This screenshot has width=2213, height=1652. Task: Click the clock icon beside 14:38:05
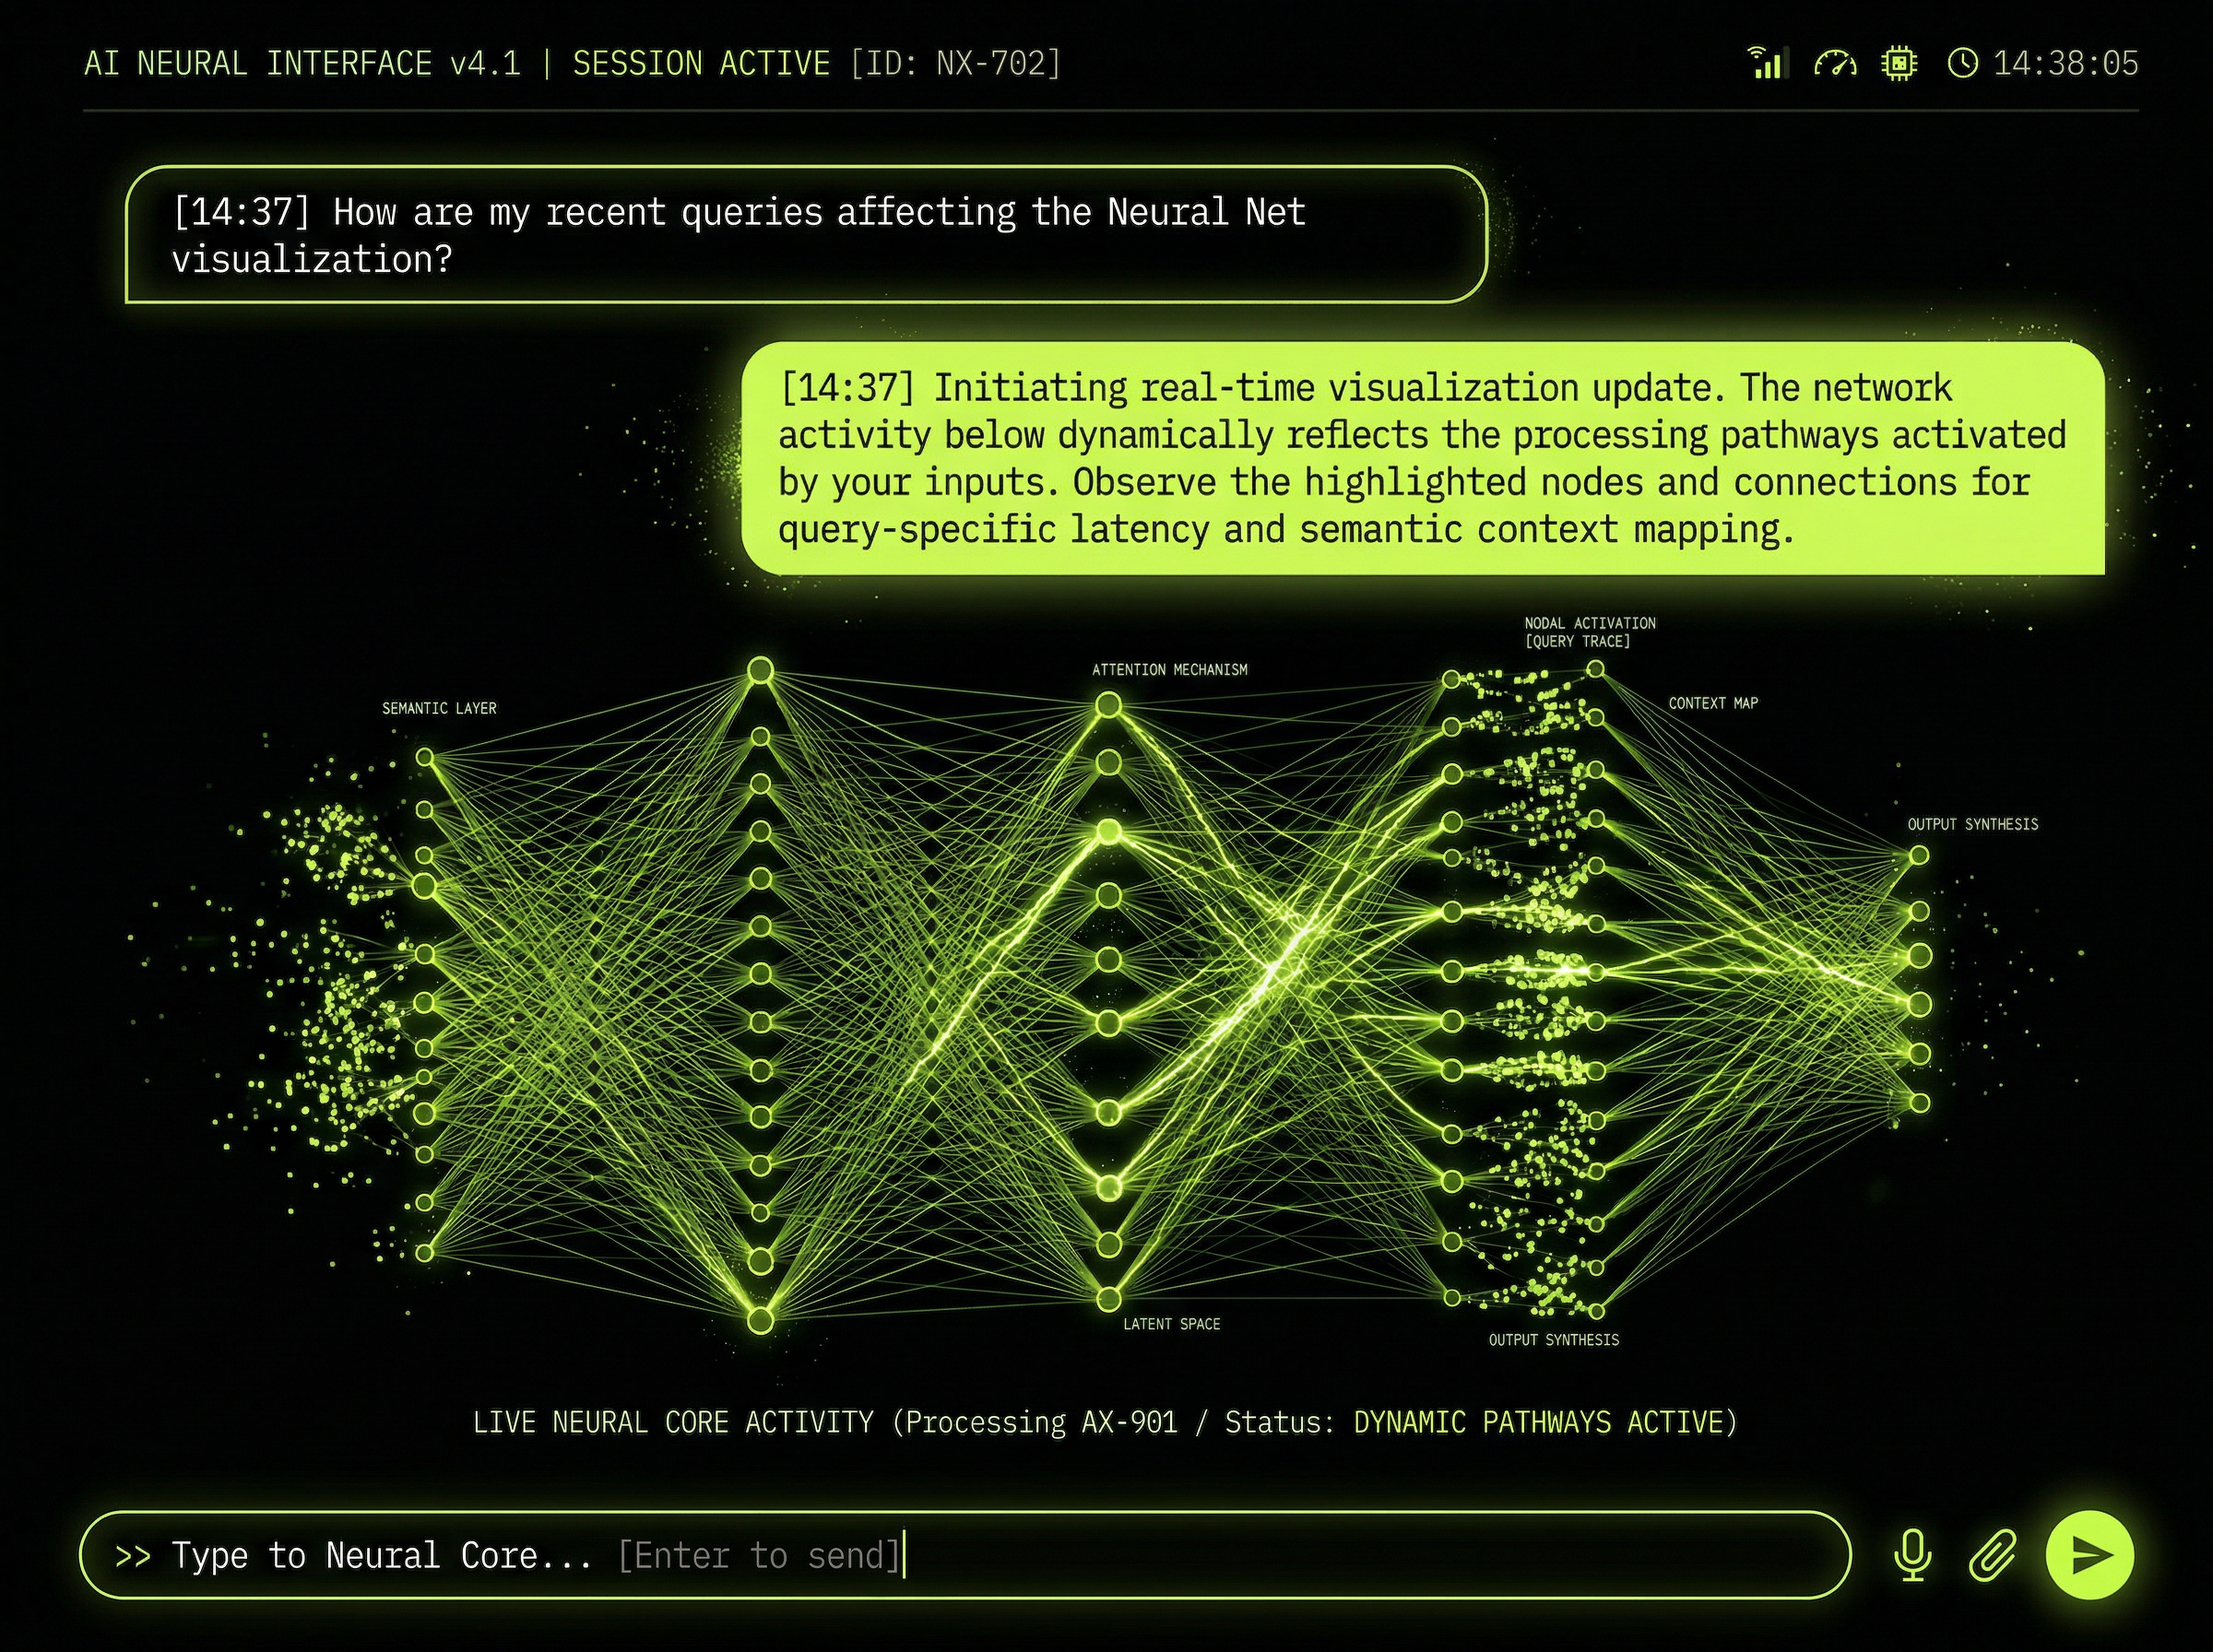(1963, 63)
